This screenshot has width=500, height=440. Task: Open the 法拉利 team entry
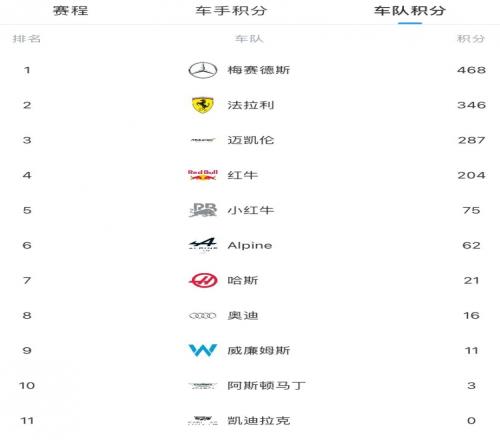251,105
